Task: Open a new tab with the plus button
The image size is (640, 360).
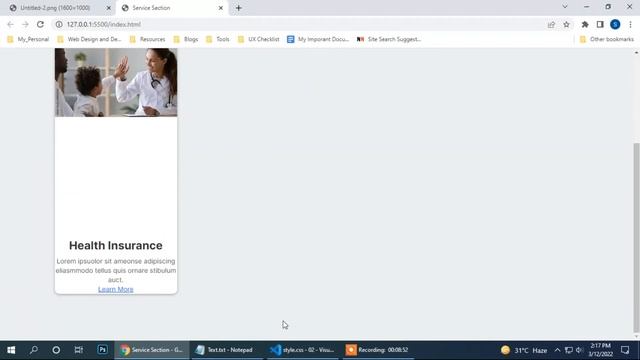Action: tap(238, 8)
